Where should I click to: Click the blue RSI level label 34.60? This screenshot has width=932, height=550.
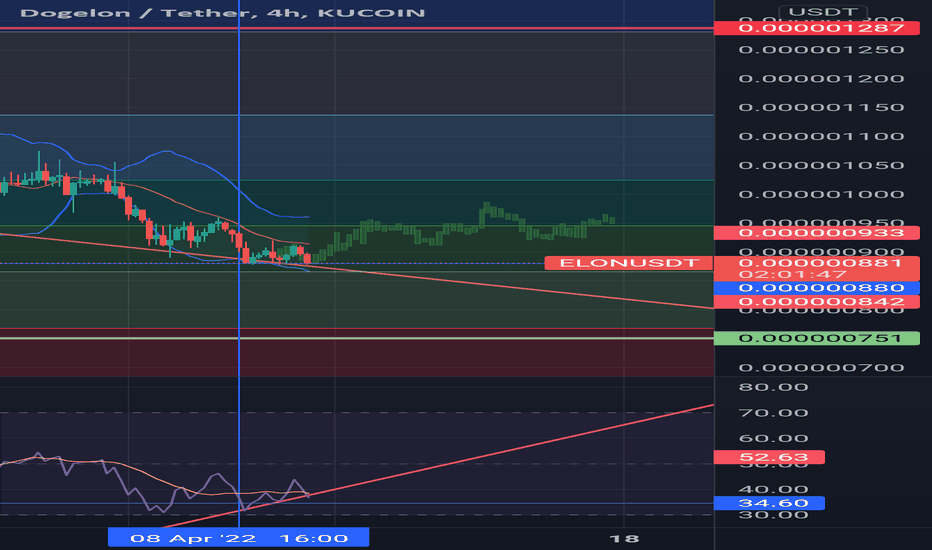point(769,503)
